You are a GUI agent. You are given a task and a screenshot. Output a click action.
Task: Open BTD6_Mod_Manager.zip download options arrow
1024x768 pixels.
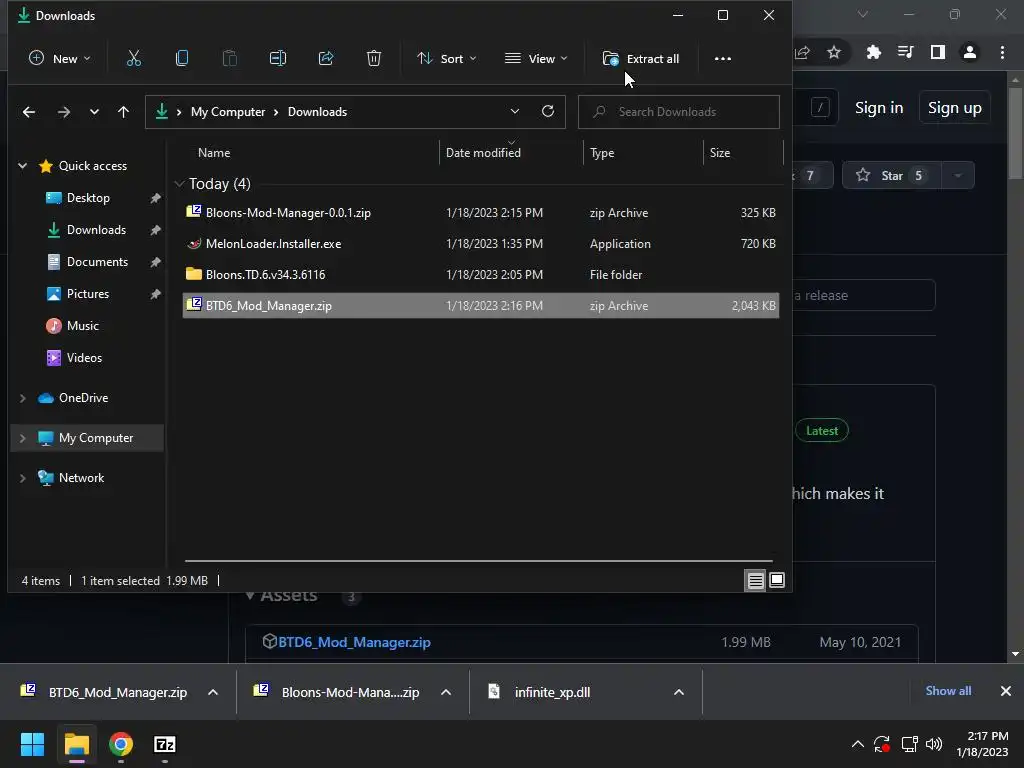coord(213,692)
